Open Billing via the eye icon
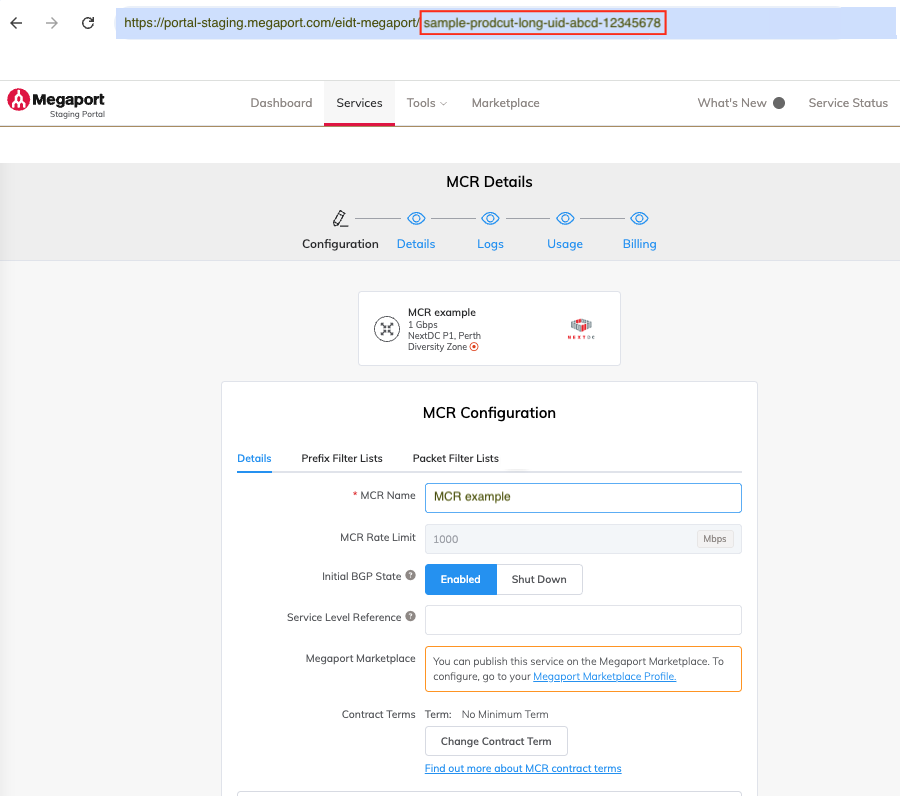Screen dimensions: 900x796 pyautogui.click(x=639, y=218)
